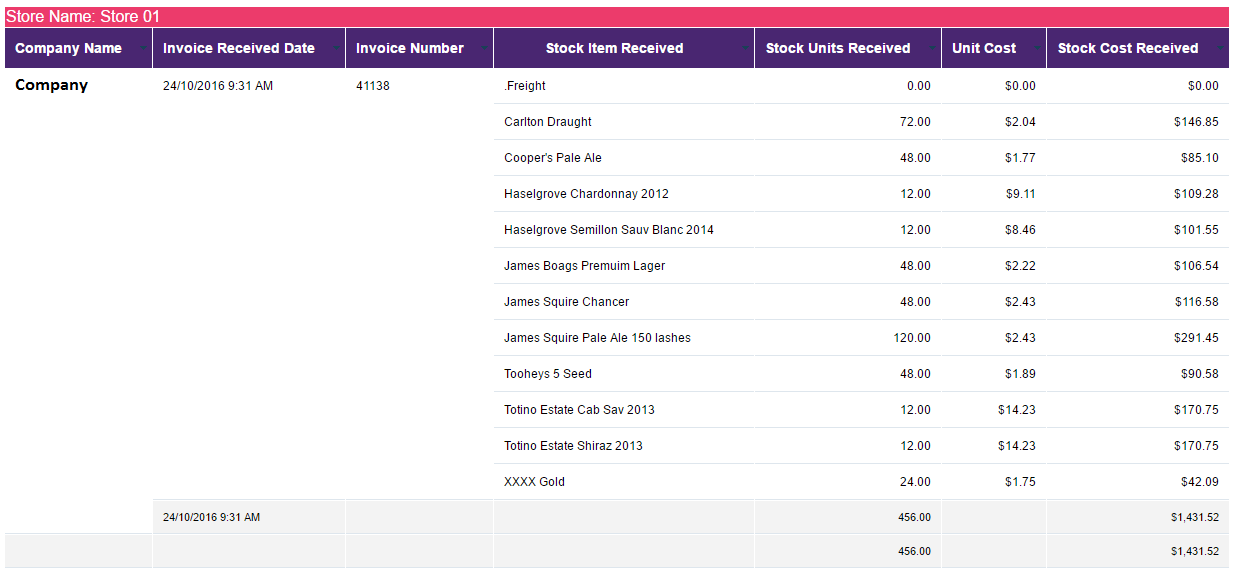Select the $291.45 stock cost value
Viewport: 1236px width, 577px height.
(1196, 338)
